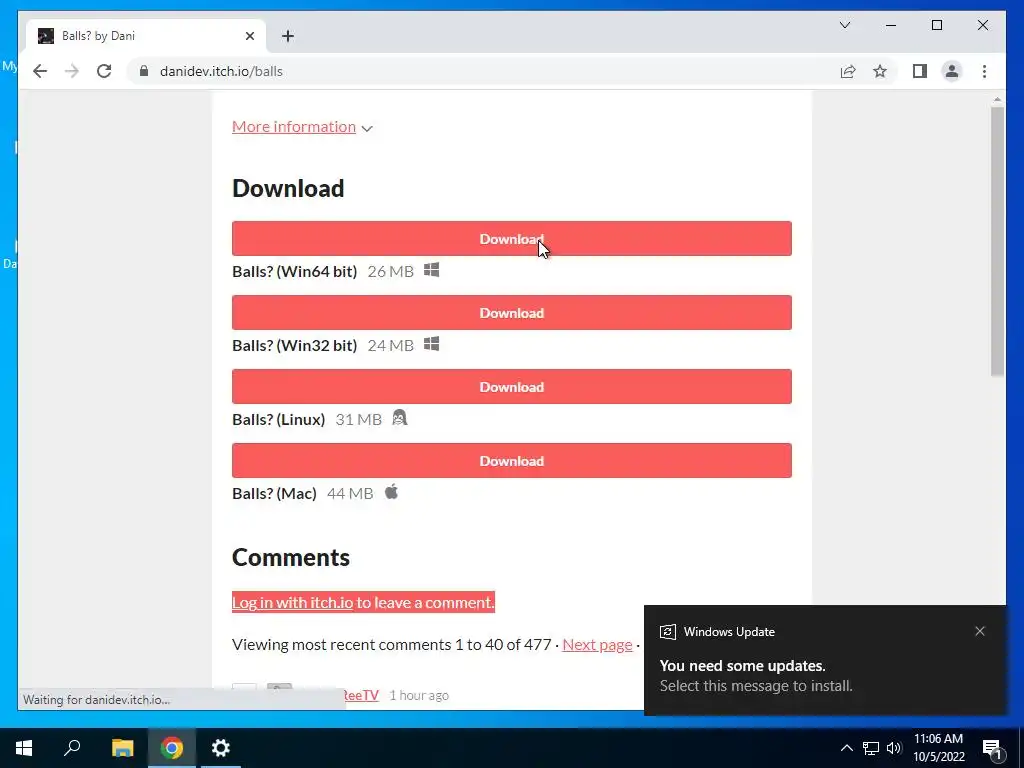This screenshot has width=1024, height=768.
Task: Click the page vertical scrollbar thumb
Action: [997, 242]
